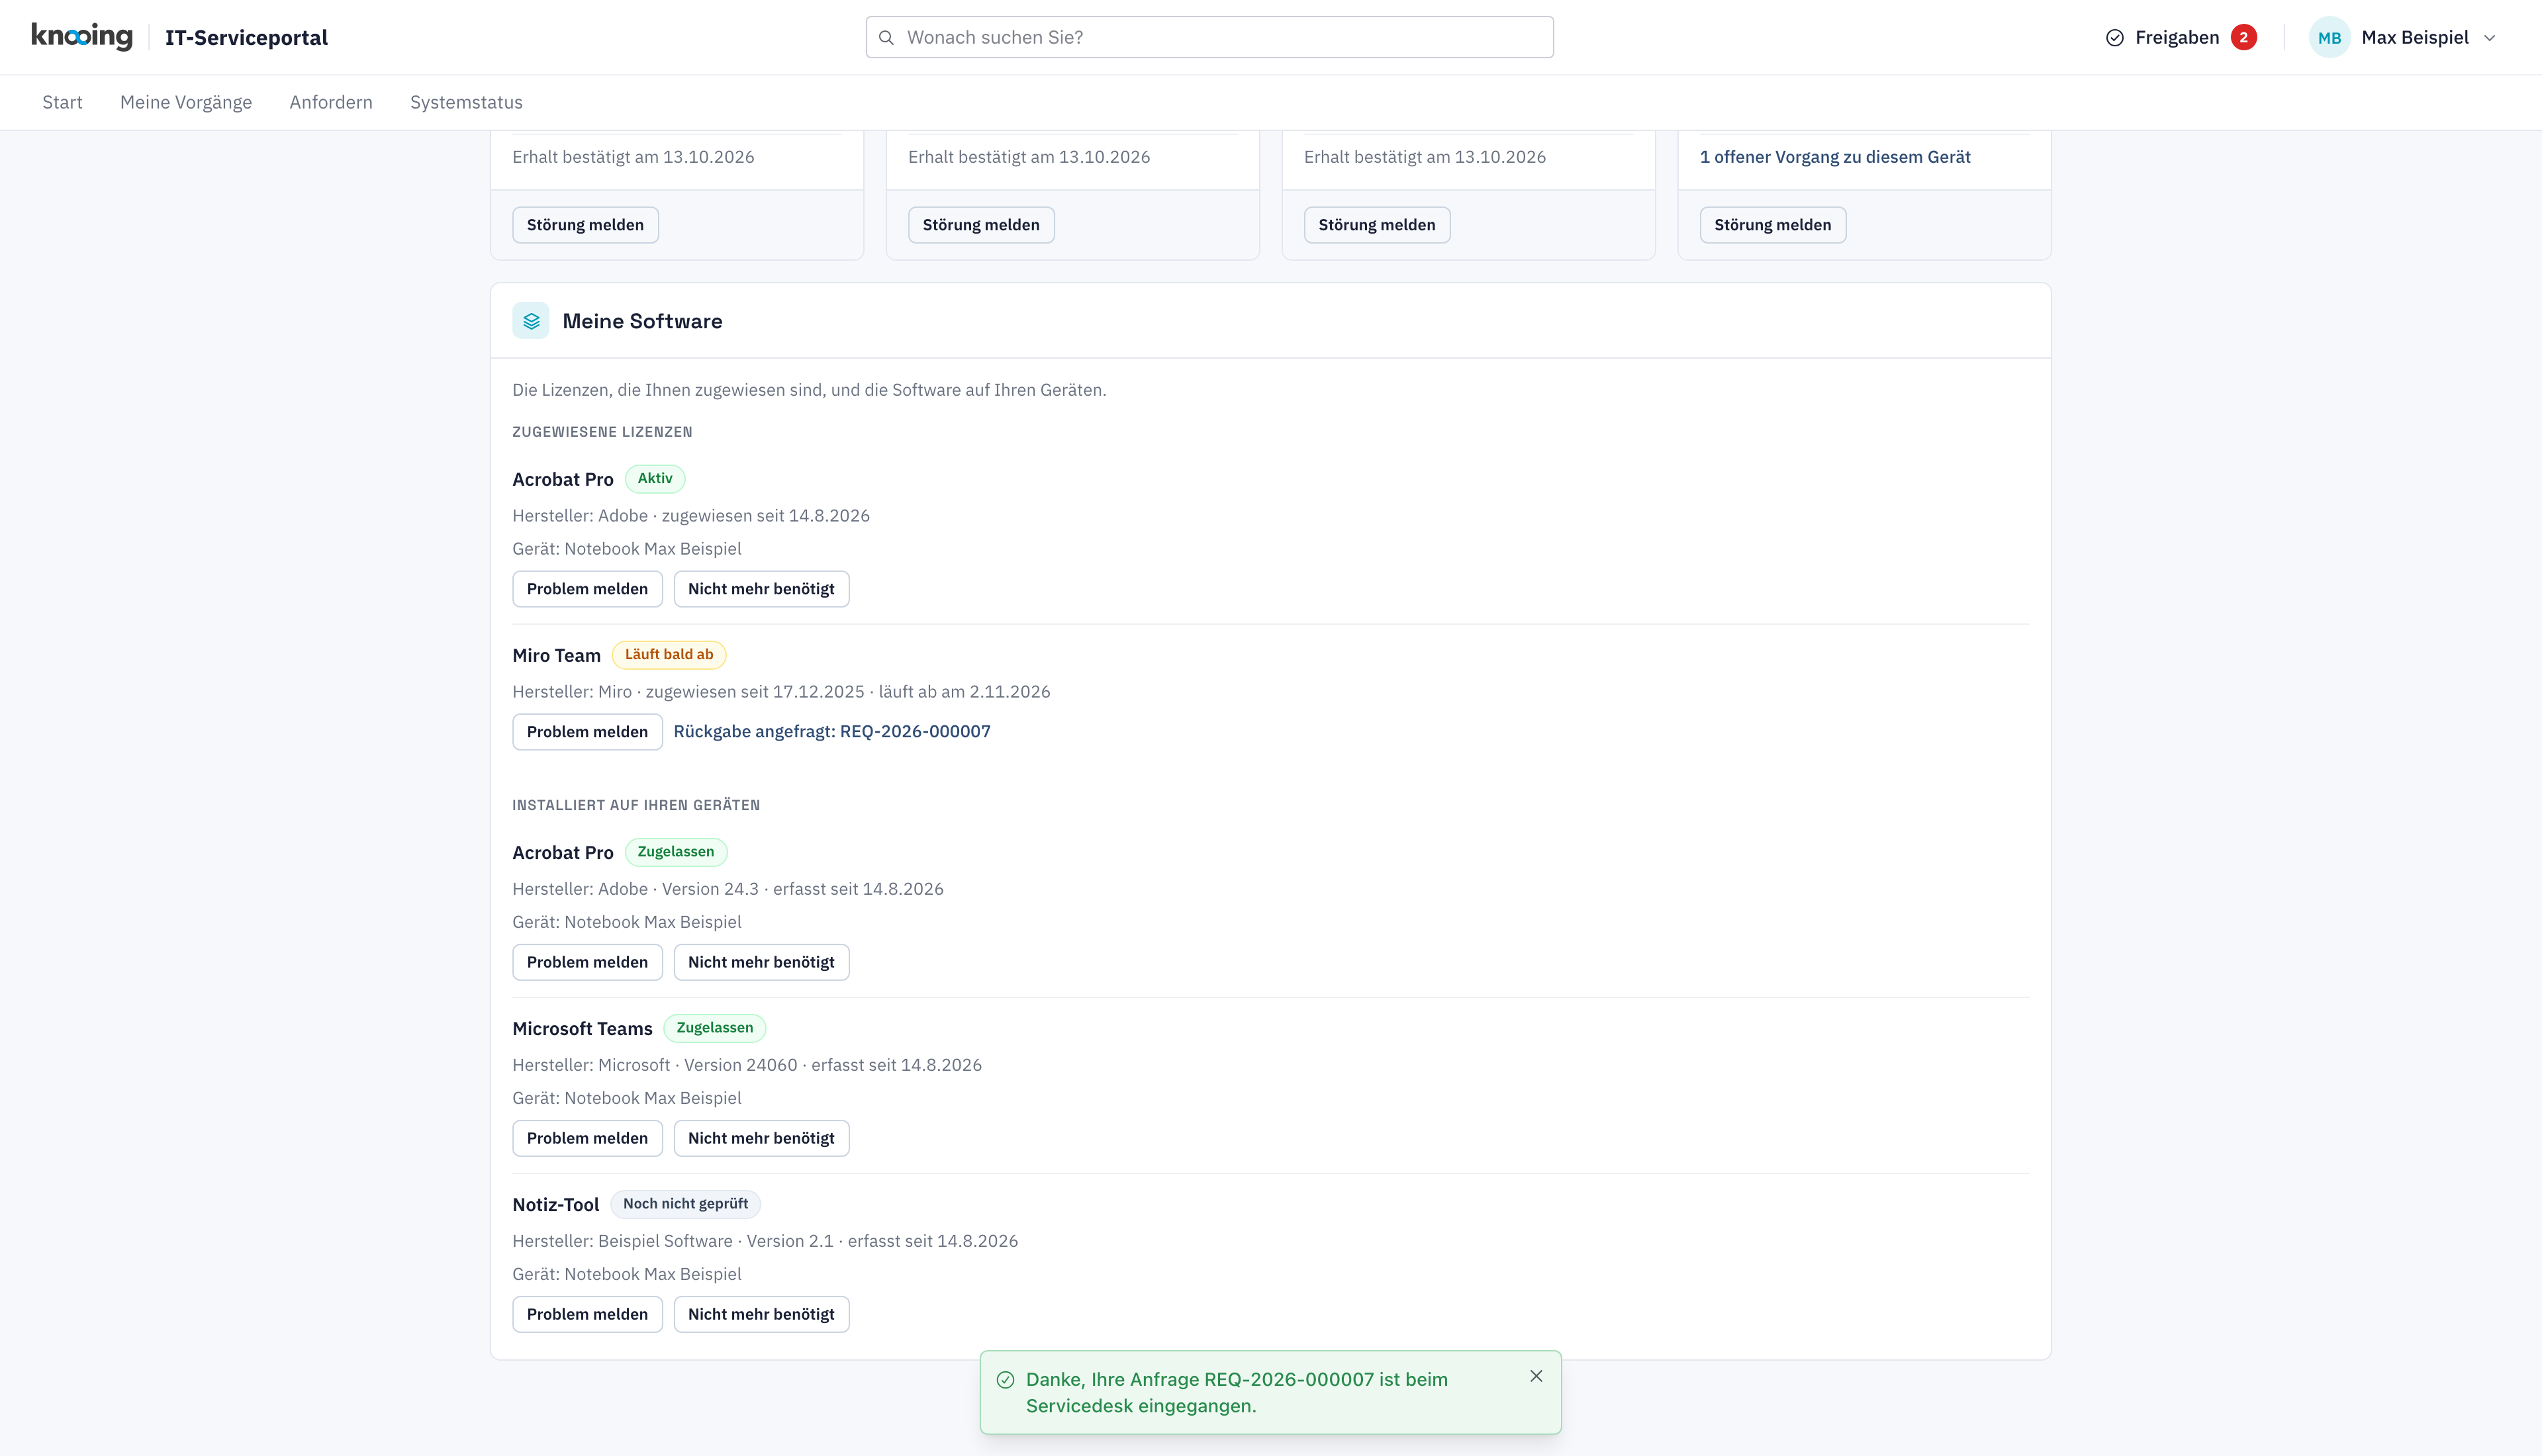
Task: Open '1 offener Vorgang zu diesem Gerät' link
Action: click(1834, 157)
